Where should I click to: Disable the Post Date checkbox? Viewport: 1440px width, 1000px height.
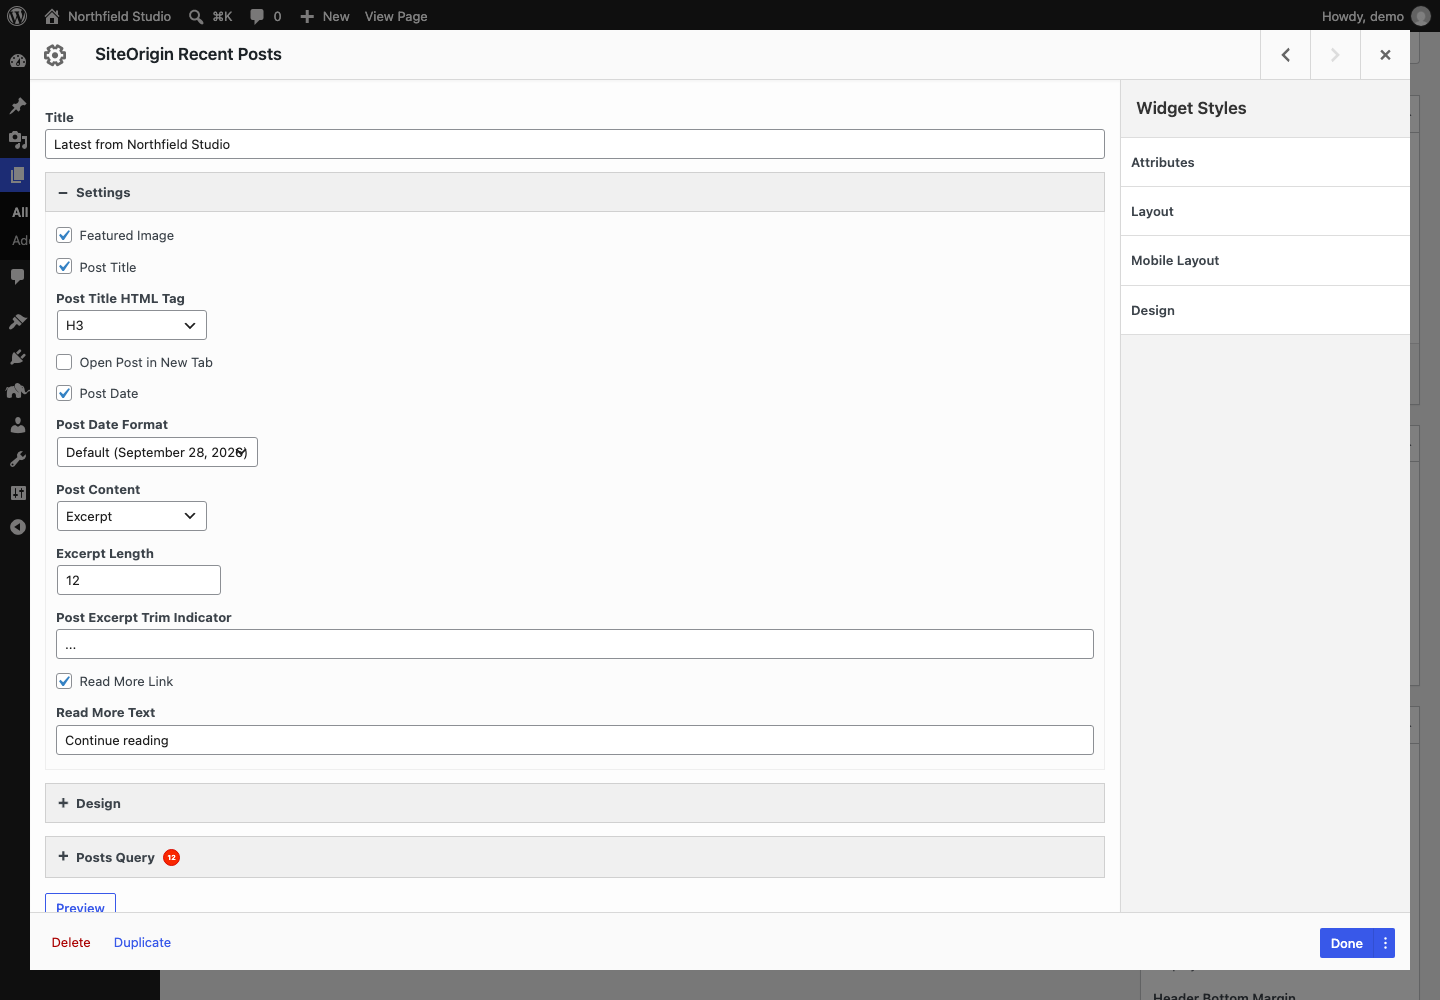pos(64,393)
